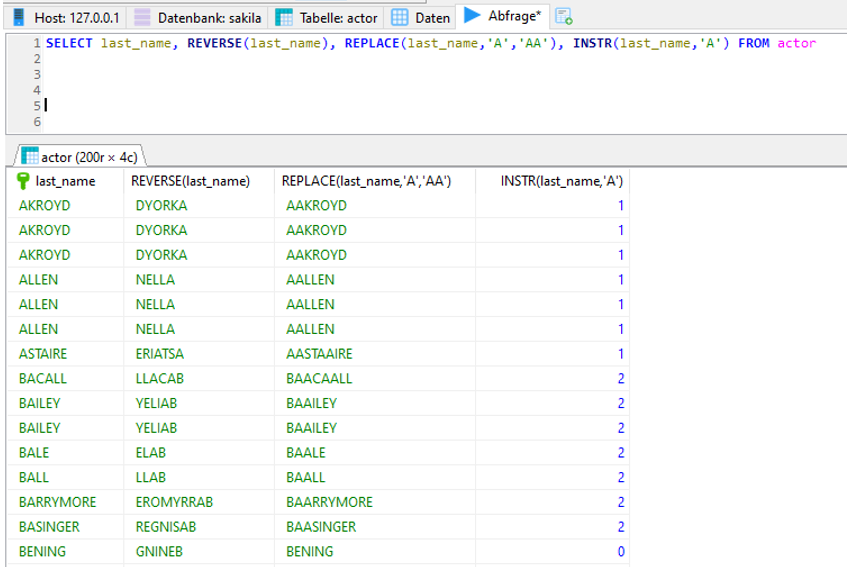Select the EROMYRRAB cell
Screen dimensions: 847x567
pyautogui.click(x=174, y=502)
